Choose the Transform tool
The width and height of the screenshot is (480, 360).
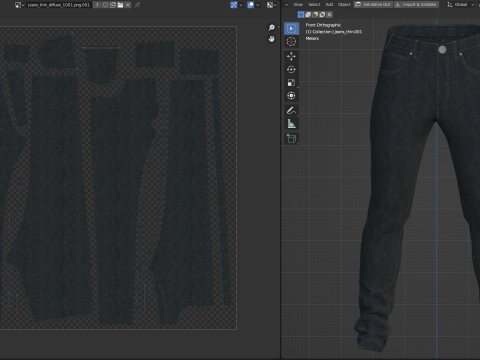coord(291,96)
